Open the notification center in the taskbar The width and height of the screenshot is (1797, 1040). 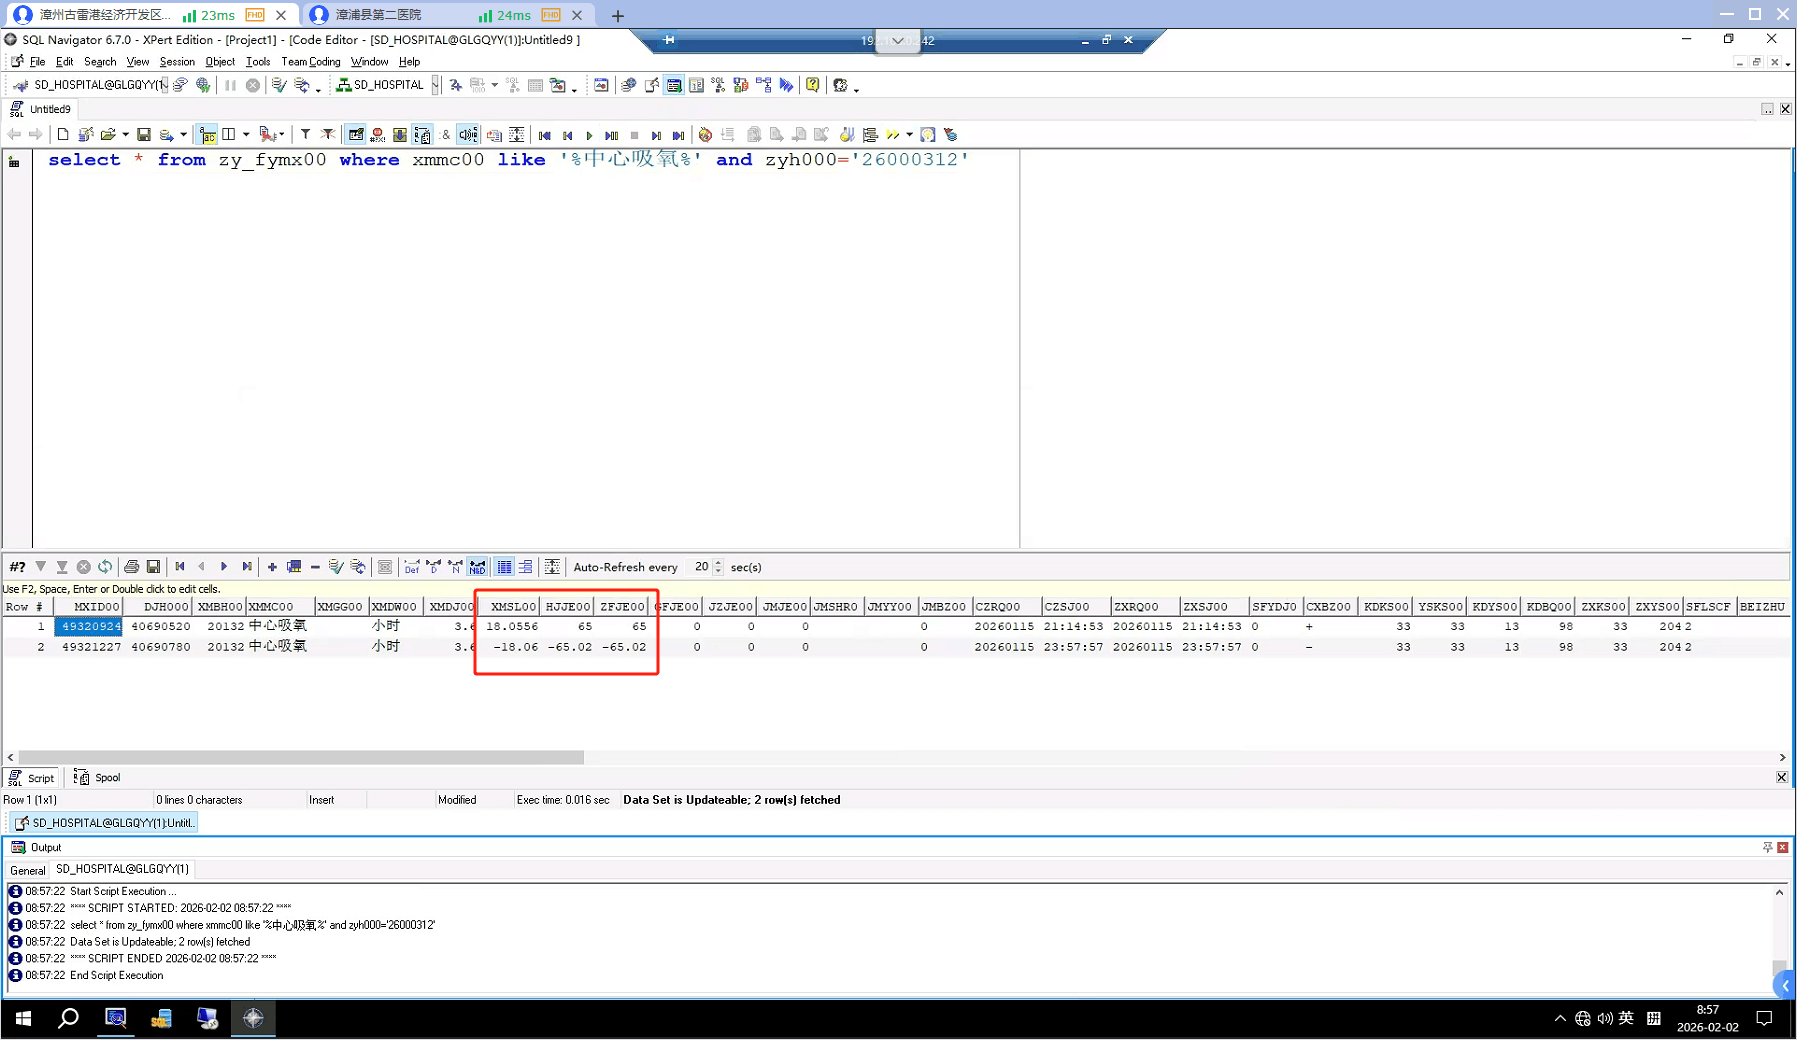click(x=1764, y=1018)
